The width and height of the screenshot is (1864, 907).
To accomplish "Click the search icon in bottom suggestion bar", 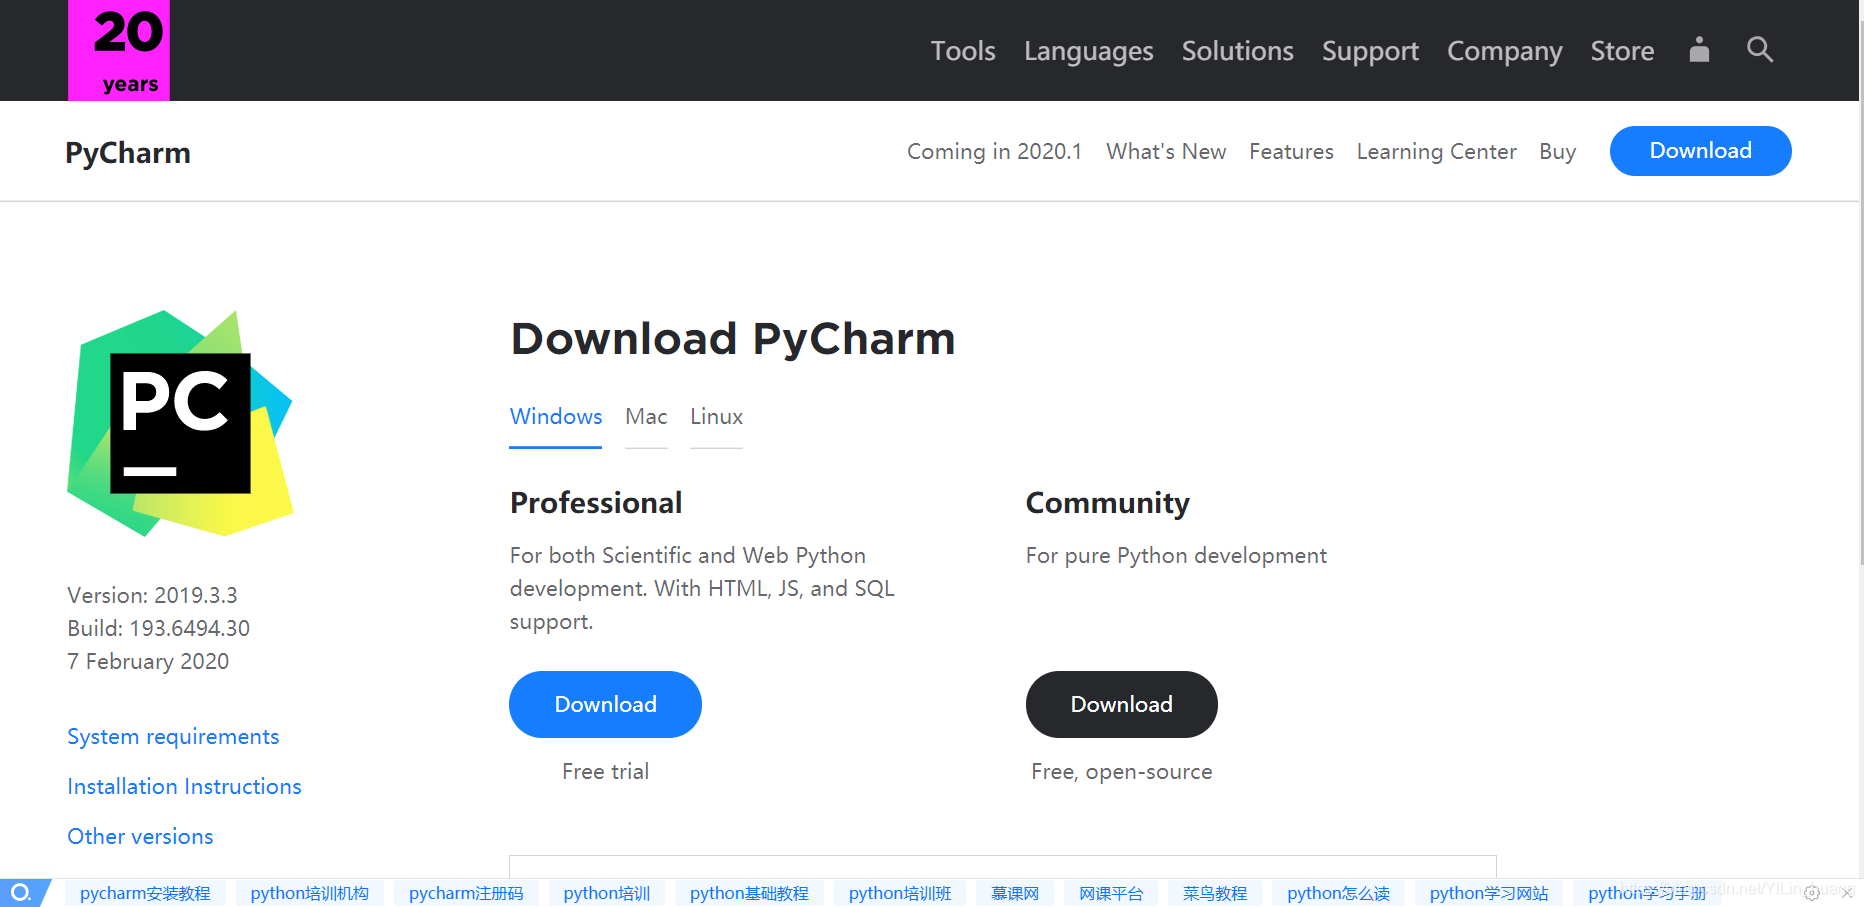I will pyautogui.click(x=22, y=892).
